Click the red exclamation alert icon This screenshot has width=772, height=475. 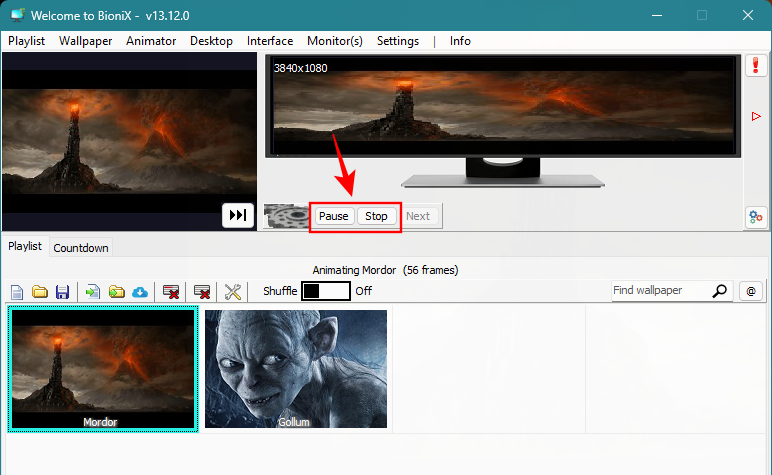coord(756,65)
